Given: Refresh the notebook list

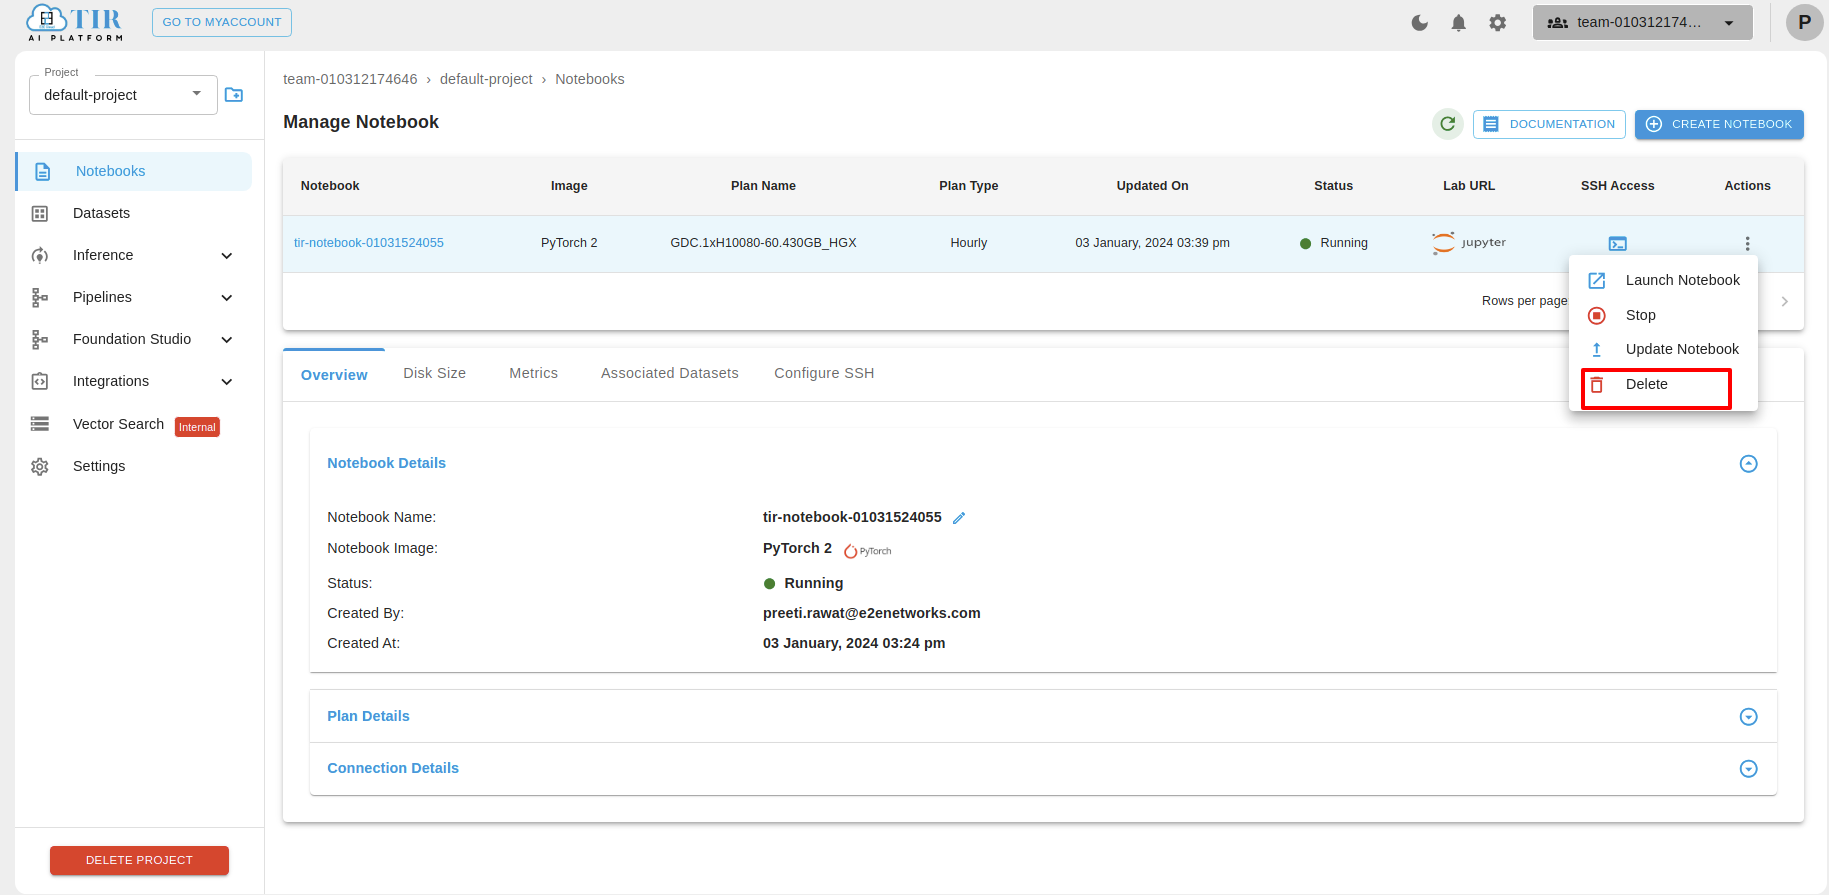Looking at the screenshot, I should tap(1447, 124).
